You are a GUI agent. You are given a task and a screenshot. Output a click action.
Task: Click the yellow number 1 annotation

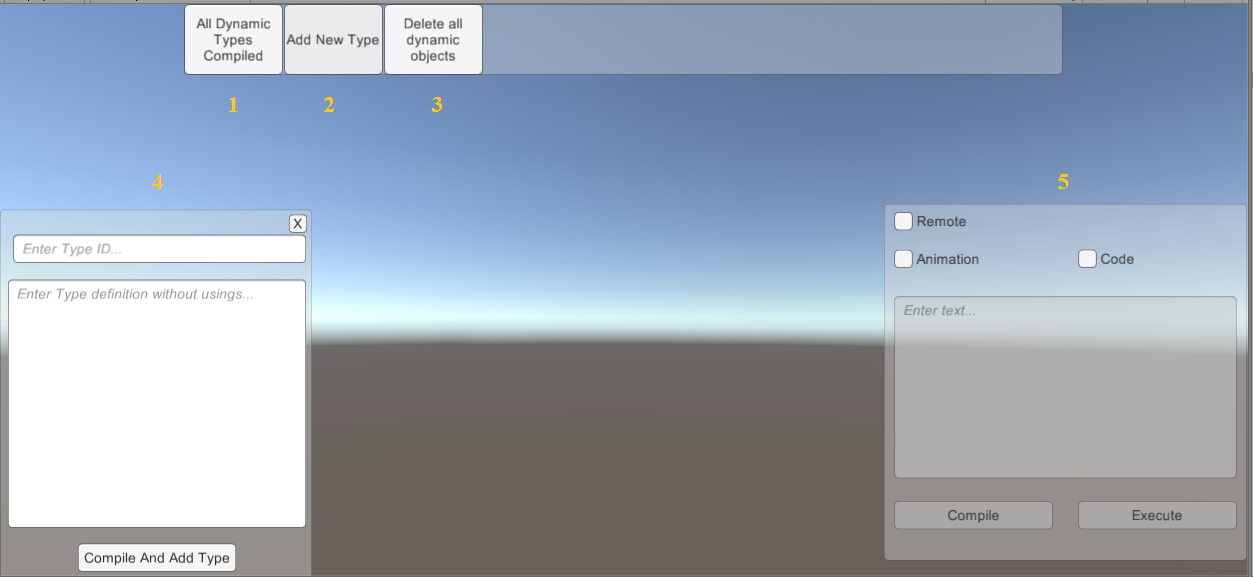coord(233,105)
